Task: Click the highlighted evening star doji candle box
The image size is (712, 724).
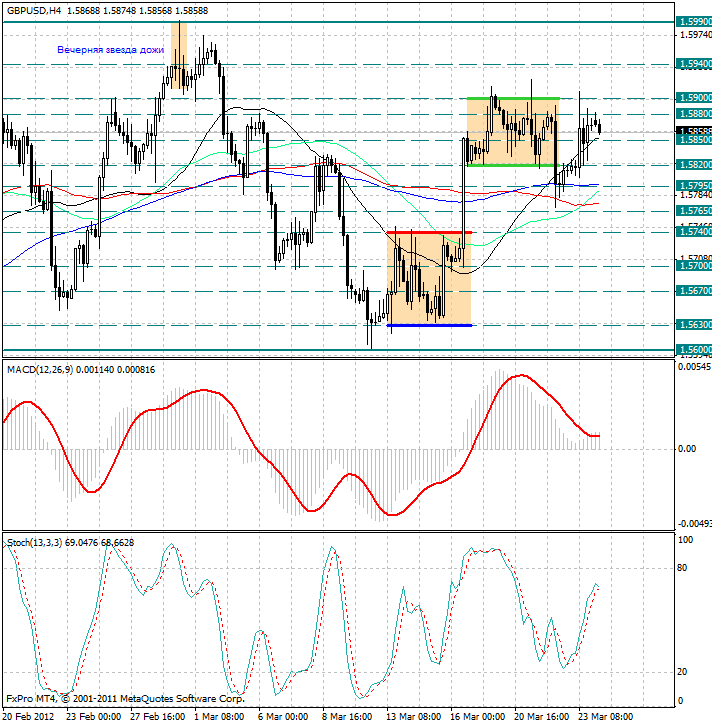Action: tap(179, 55)
